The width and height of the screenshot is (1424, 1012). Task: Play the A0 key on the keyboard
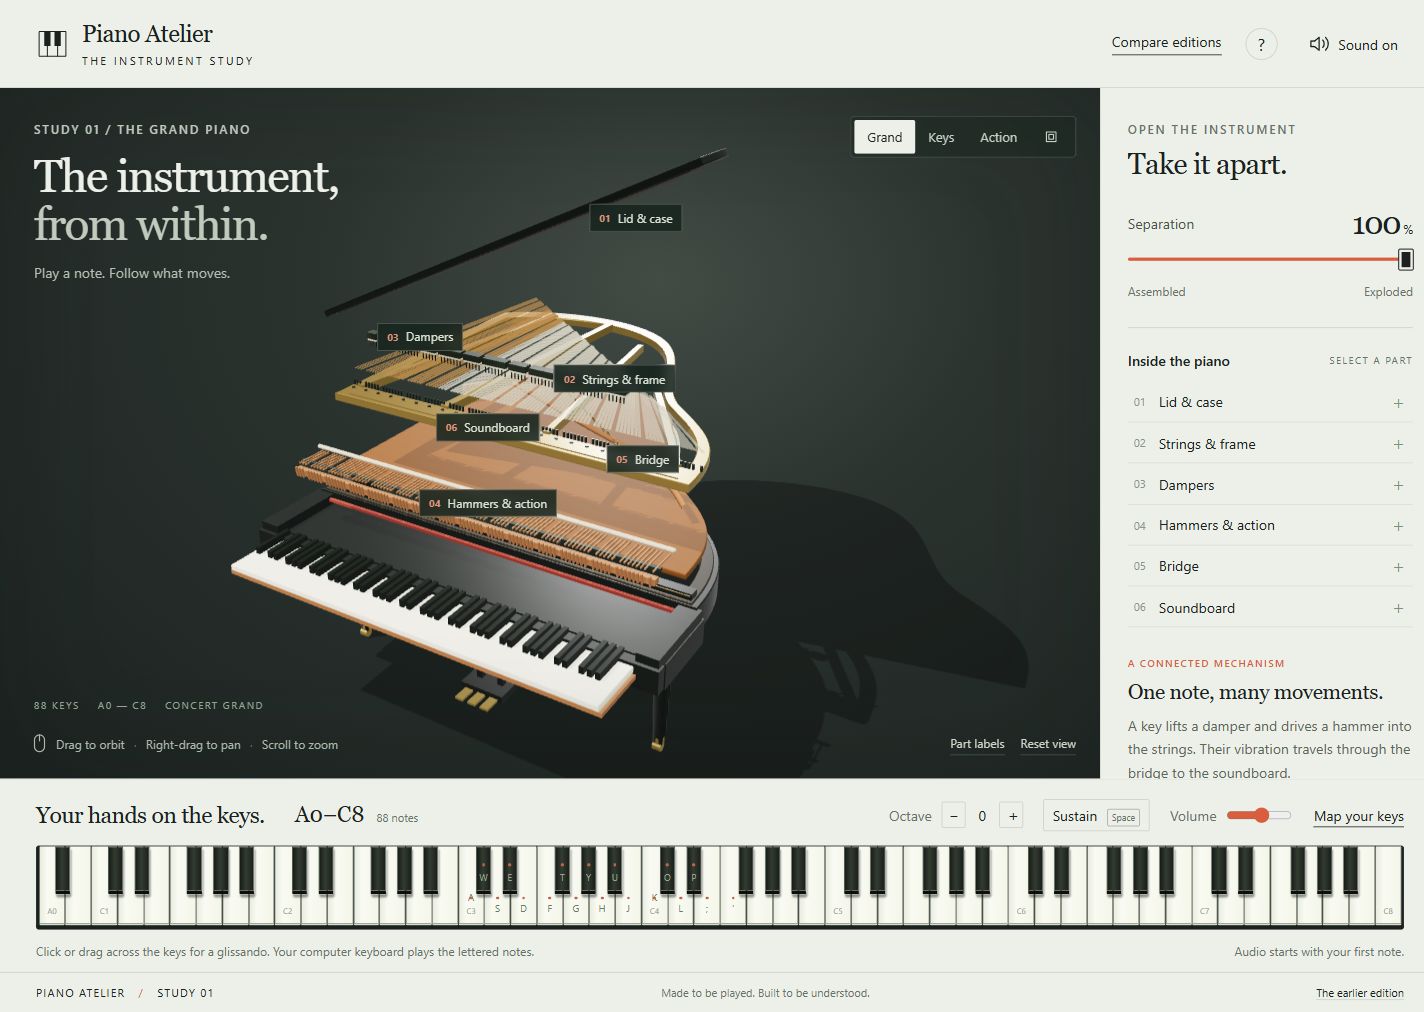tap(50, 908)
